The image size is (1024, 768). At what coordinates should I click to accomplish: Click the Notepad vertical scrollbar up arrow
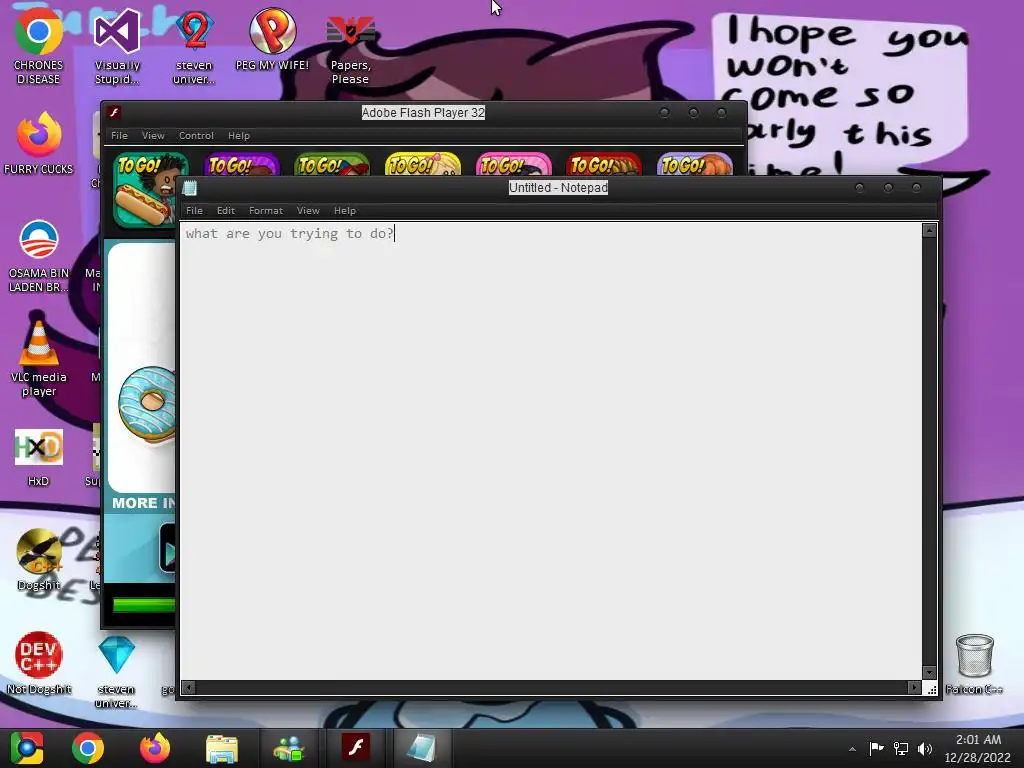pyautogui.click(x=930, y=231)
